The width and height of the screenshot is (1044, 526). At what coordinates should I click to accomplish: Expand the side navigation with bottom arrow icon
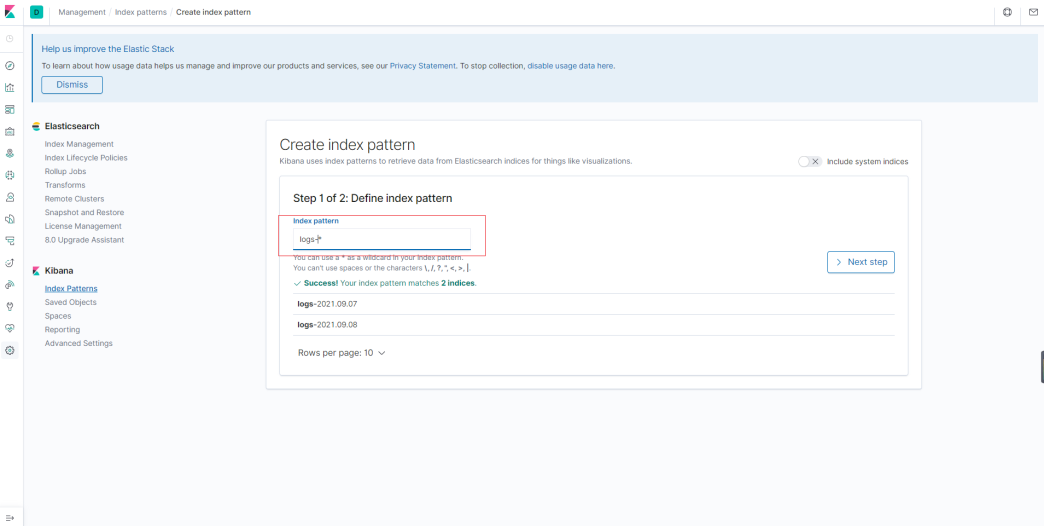click(x=9, y=517)
